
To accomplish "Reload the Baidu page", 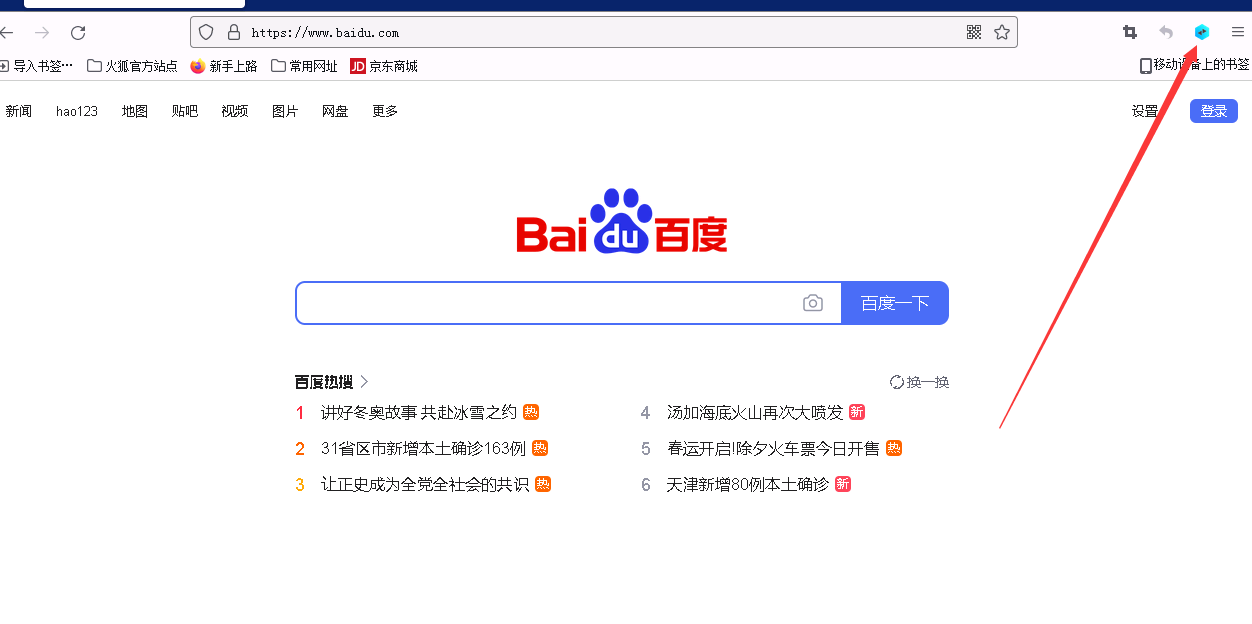I will point(78,32).
